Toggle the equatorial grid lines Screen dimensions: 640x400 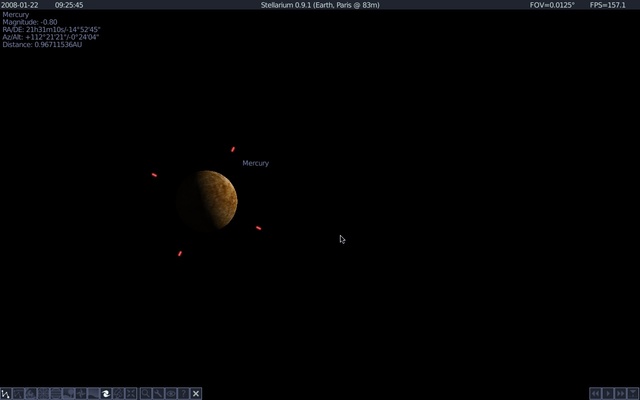(56, 393)
